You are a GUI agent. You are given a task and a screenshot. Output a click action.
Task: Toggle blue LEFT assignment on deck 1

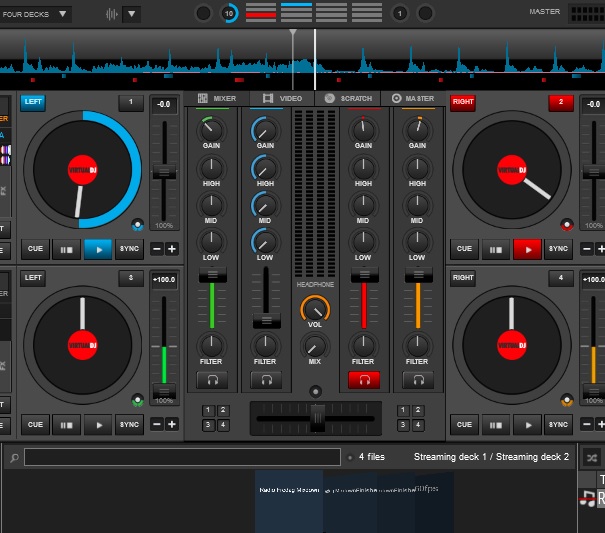pyautogui.click(x=33, y=102)
